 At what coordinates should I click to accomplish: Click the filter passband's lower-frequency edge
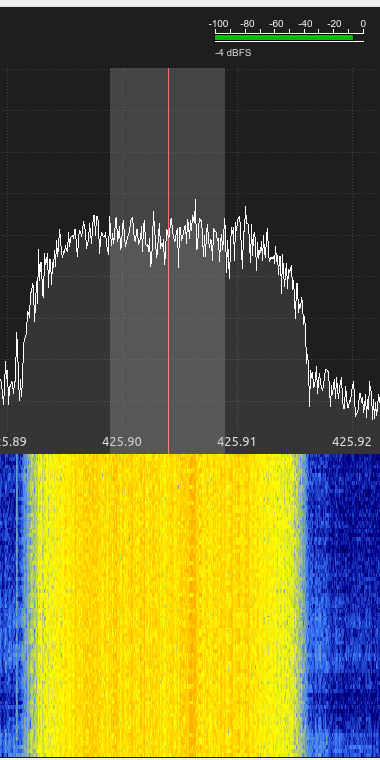(x=110, y=261)
